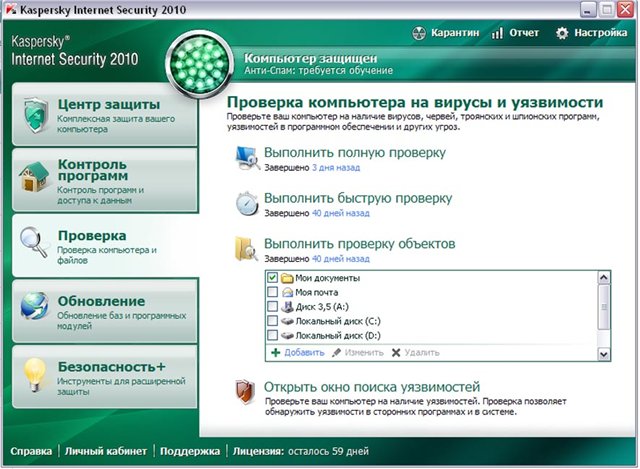Click the green protection status indicator orb
Viewport: 640px width, 469px height.
point(199,64)
